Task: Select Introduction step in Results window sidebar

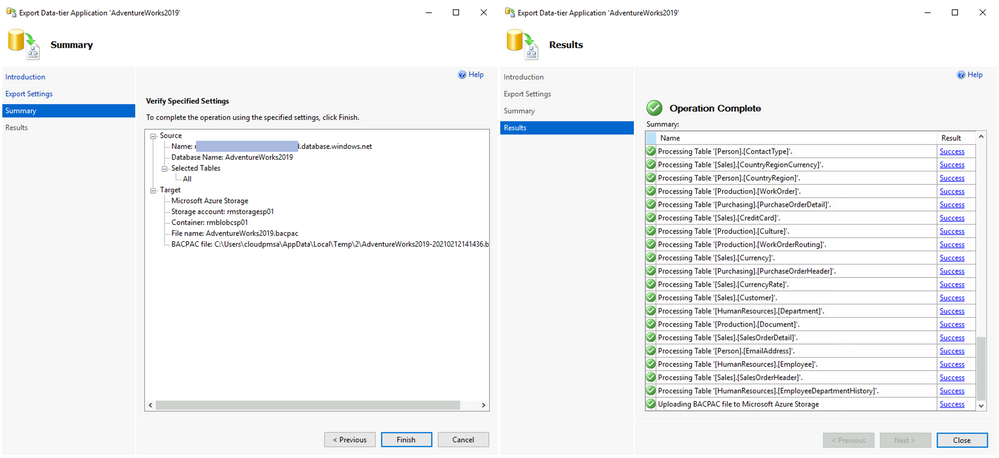Action: 524,77
